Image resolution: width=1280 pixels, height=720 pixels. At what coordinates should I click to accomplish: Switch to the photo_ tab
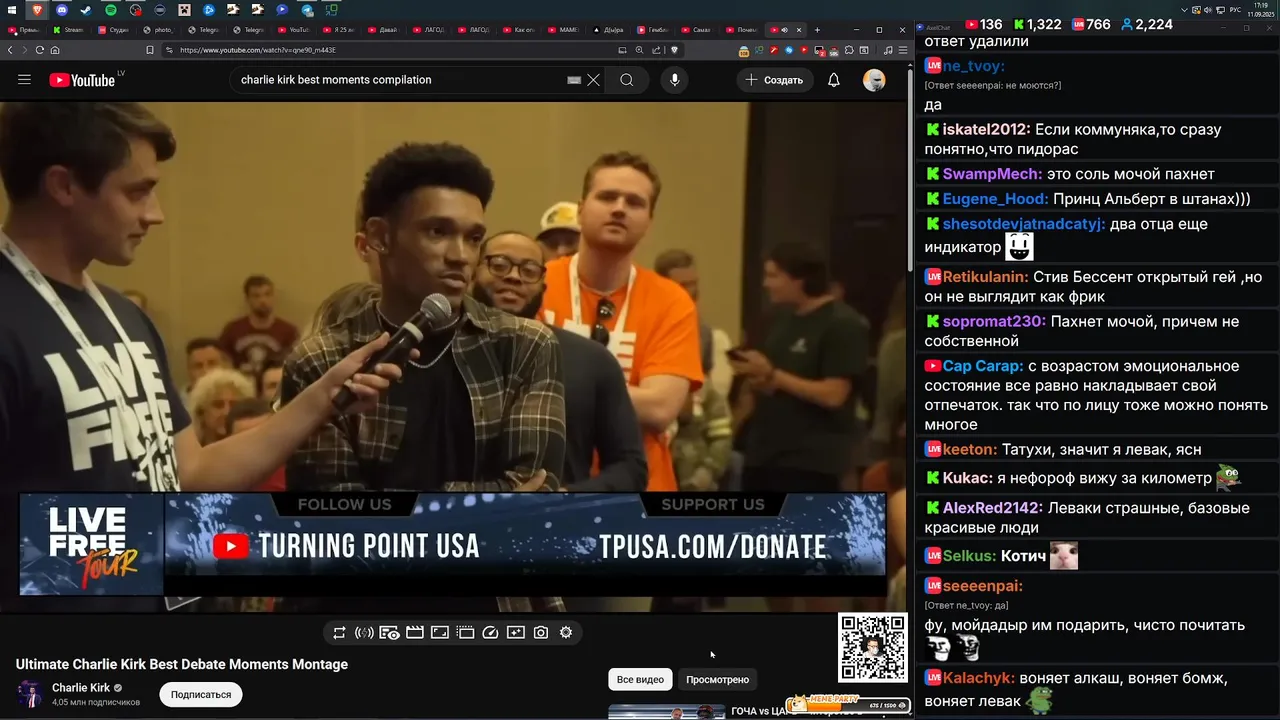[159, 30]
